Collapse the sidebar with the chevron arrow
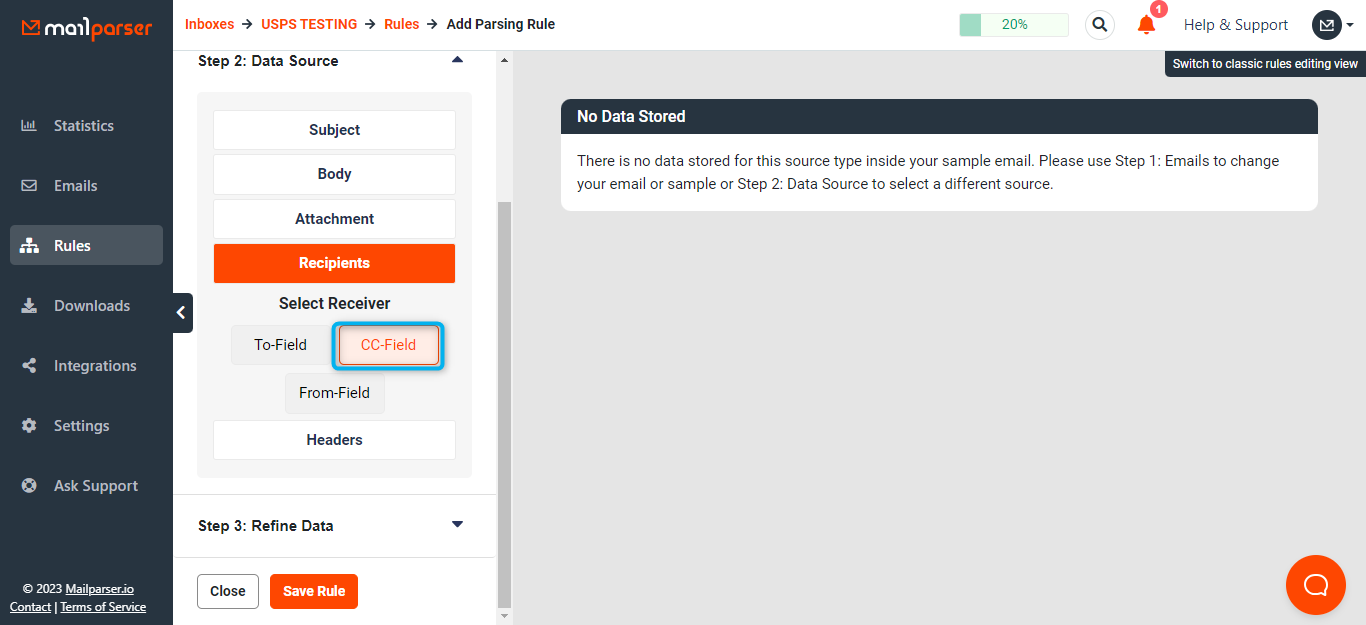This screenshot has width=1366, height=625. 181,312
